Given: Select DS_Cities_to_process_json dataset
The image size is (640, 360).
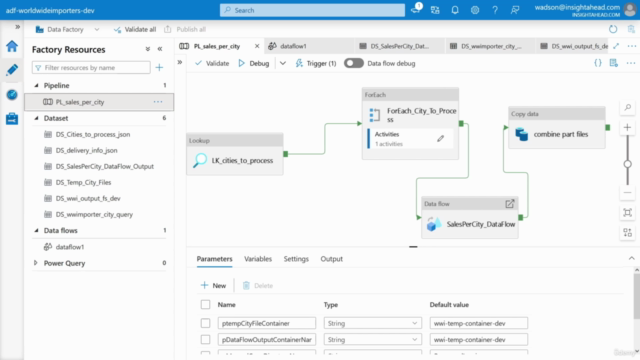Looking at the screenshot, I should [x=93, y=134].
